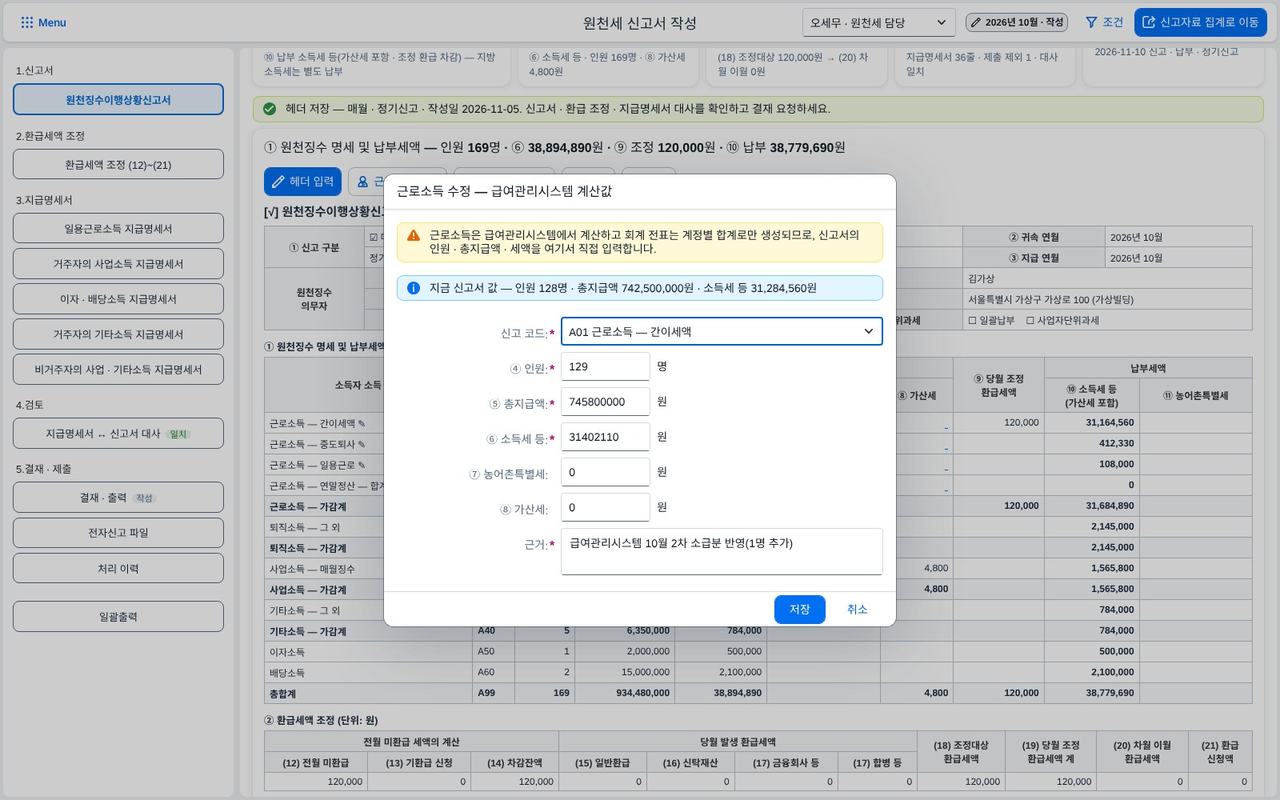Open the Menu grid icon
Screen dimensions: 1280x800
(27, 22)
